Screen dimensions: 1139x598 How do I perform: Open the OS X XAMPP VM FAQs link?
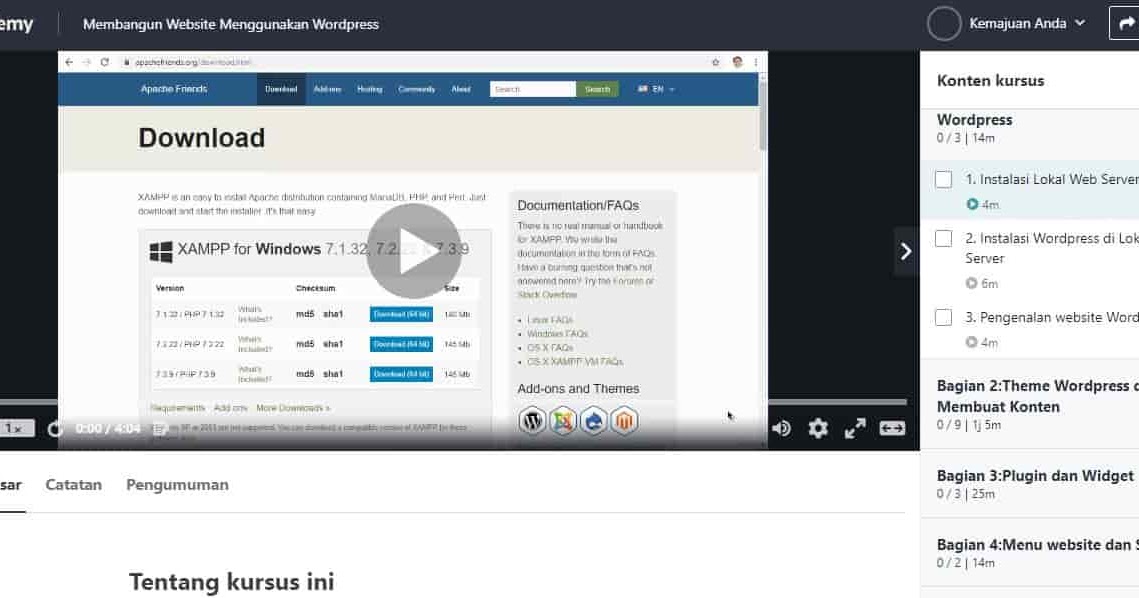(x=575, y=361)
